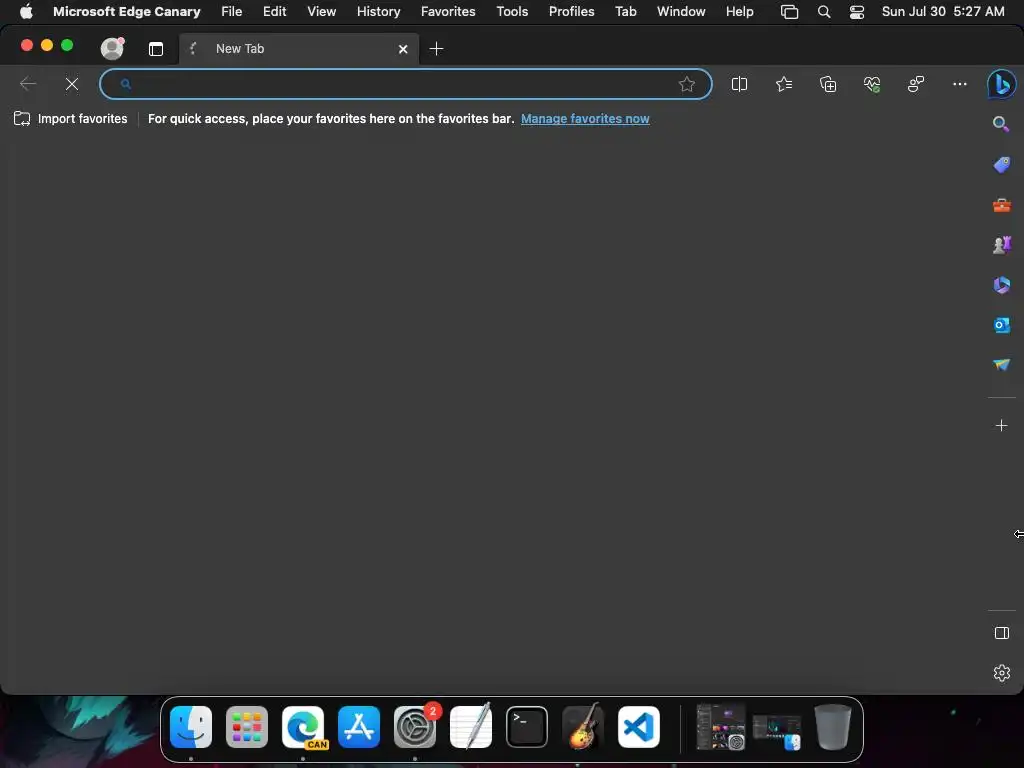This screenshot has width=1024, height=768.
Task: Open the Collections button
Action: (827, 84)
